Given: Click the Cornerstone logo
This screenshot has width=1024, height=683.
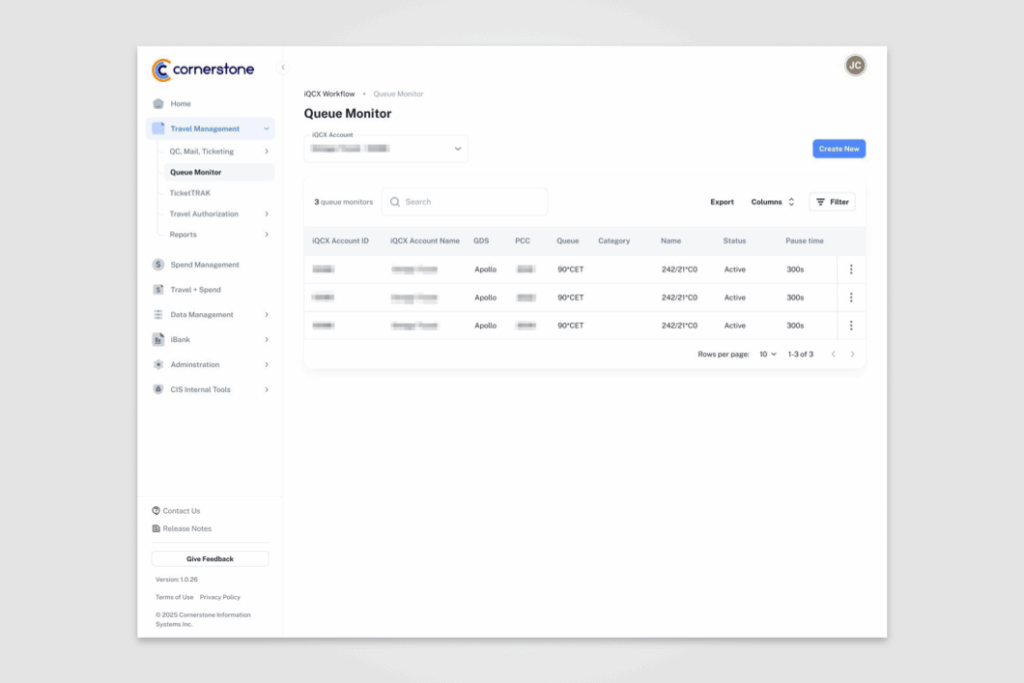Looking at the screenshot, I should [x=203, y=70].
